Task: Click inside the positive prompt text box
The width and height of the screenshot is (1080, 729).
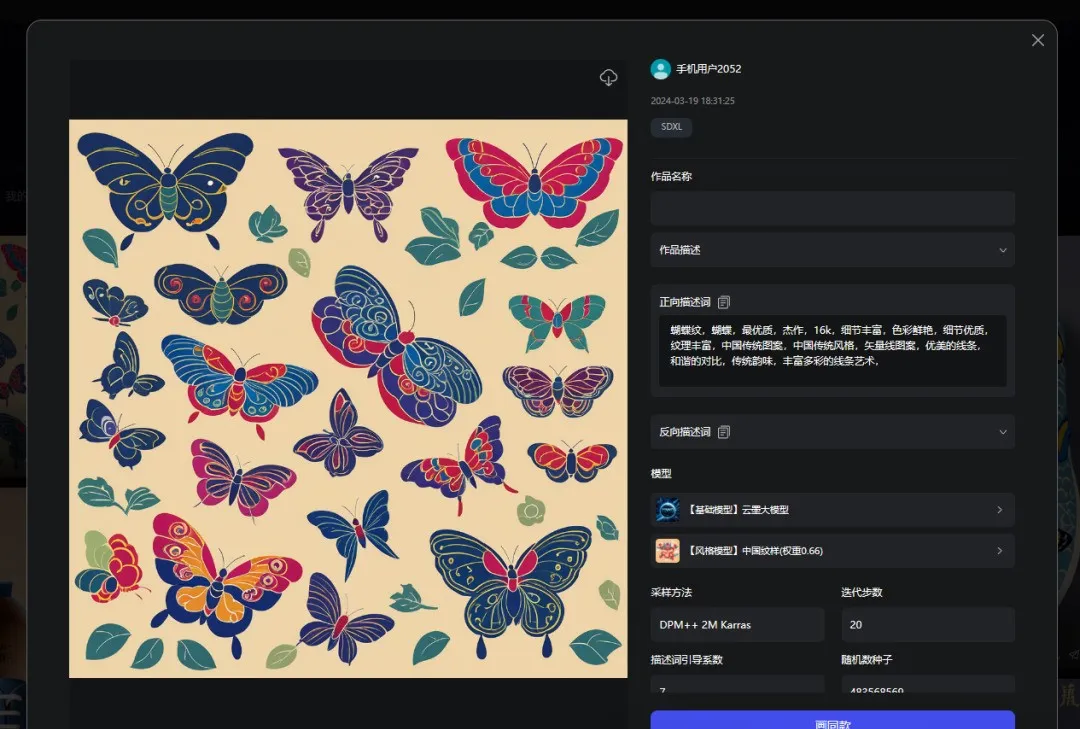Action: (832, 352)
